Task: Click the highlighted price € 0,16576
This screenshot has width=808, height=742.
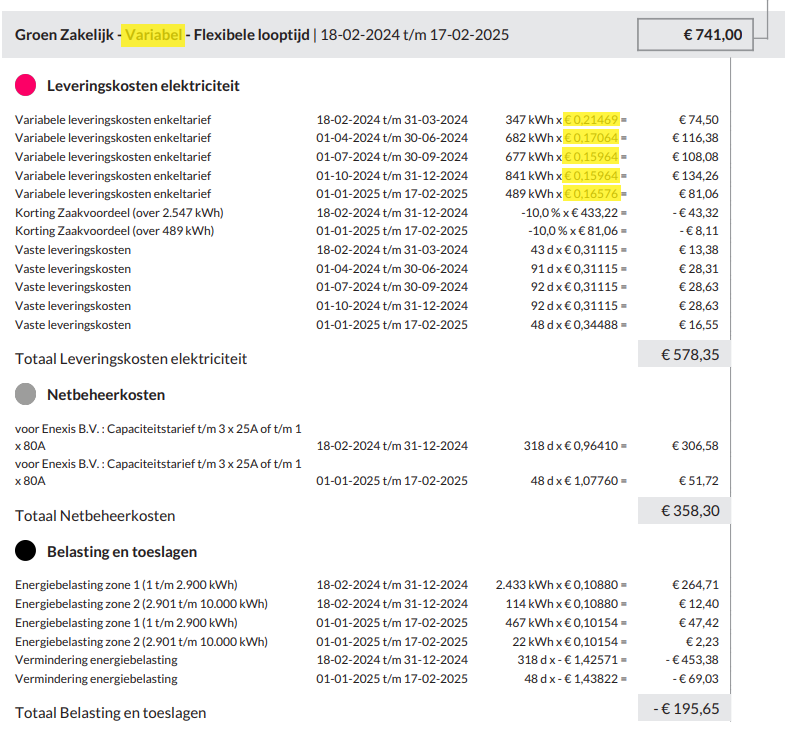Action: 594,194
